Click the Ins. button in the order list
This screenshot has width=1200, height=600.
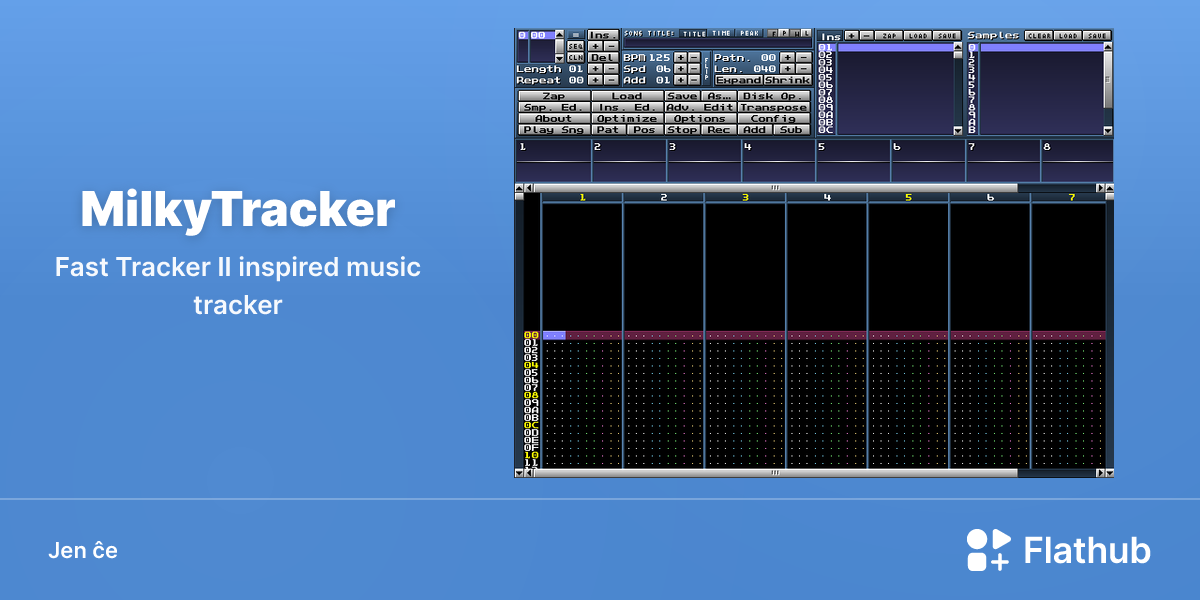click(603, 35)
